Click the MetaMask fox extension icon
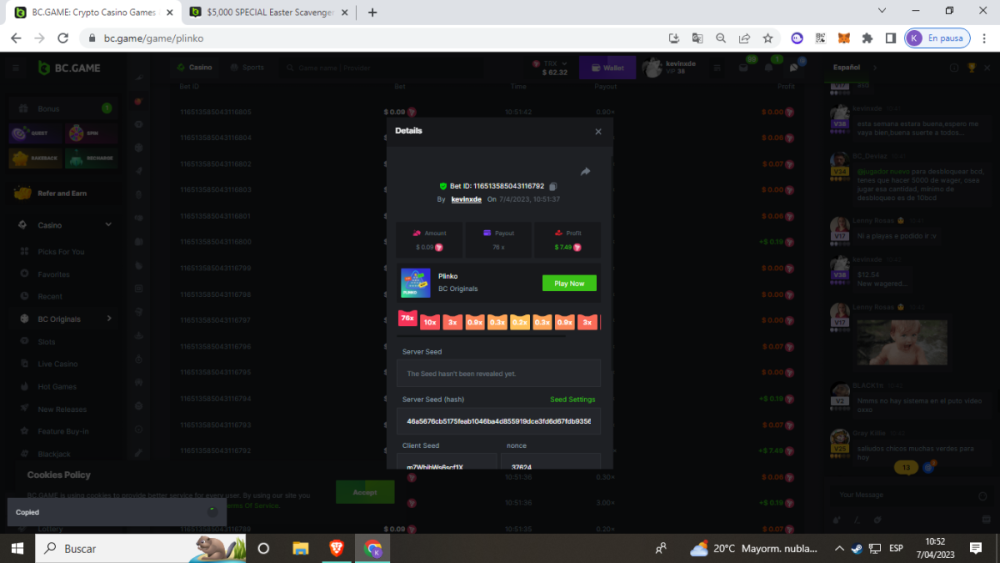Viewport: 1000px width, 563px height. [x=843, y=38]
